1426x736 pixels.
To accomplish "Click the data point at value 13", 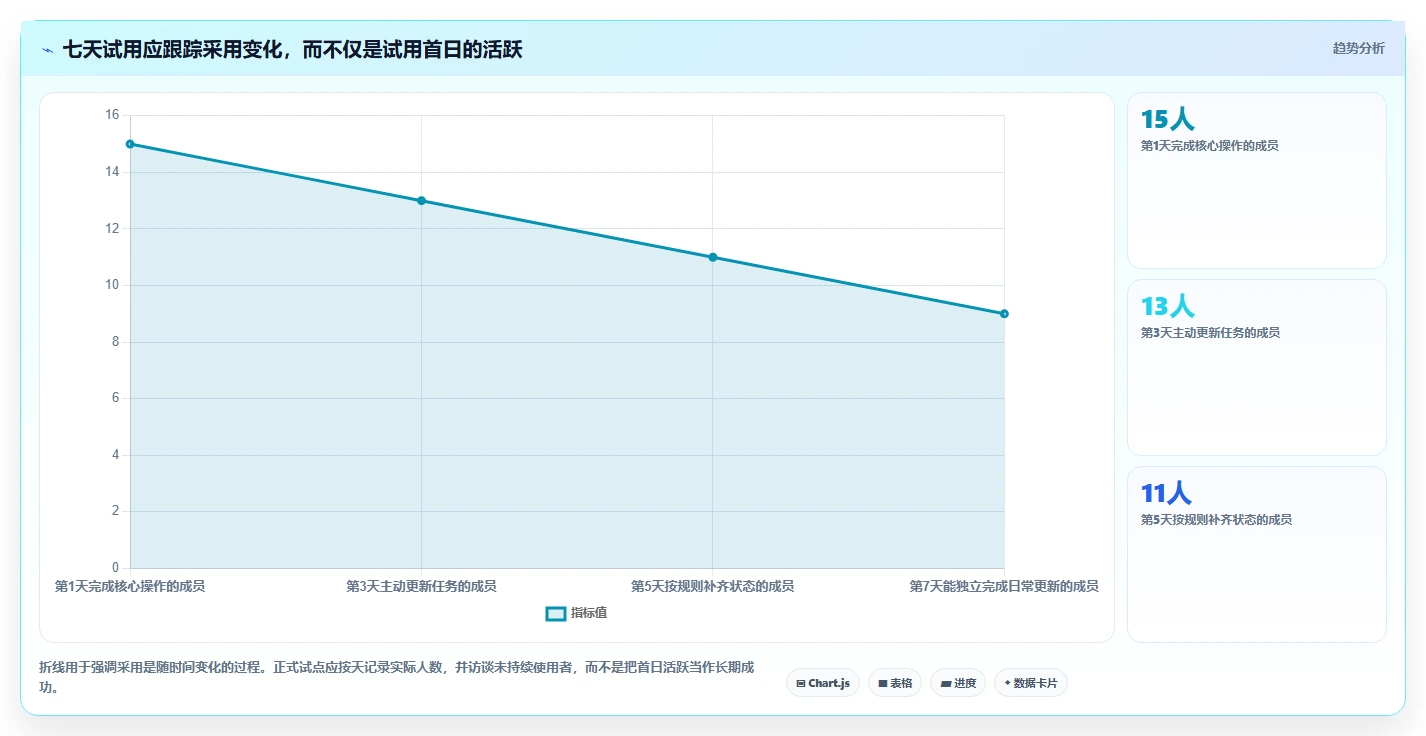I will [421, 201].
